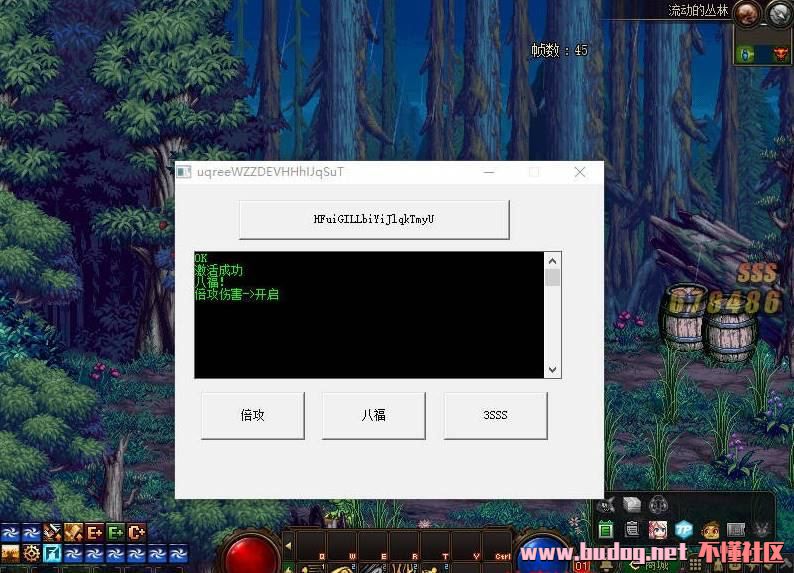Click the blue TP hexagon icon

tap(684, 529)
